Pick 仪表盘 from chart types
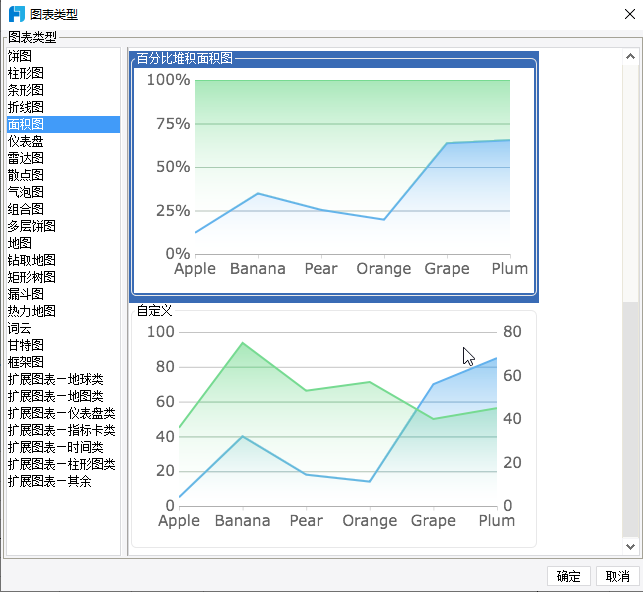 point(64,141)
